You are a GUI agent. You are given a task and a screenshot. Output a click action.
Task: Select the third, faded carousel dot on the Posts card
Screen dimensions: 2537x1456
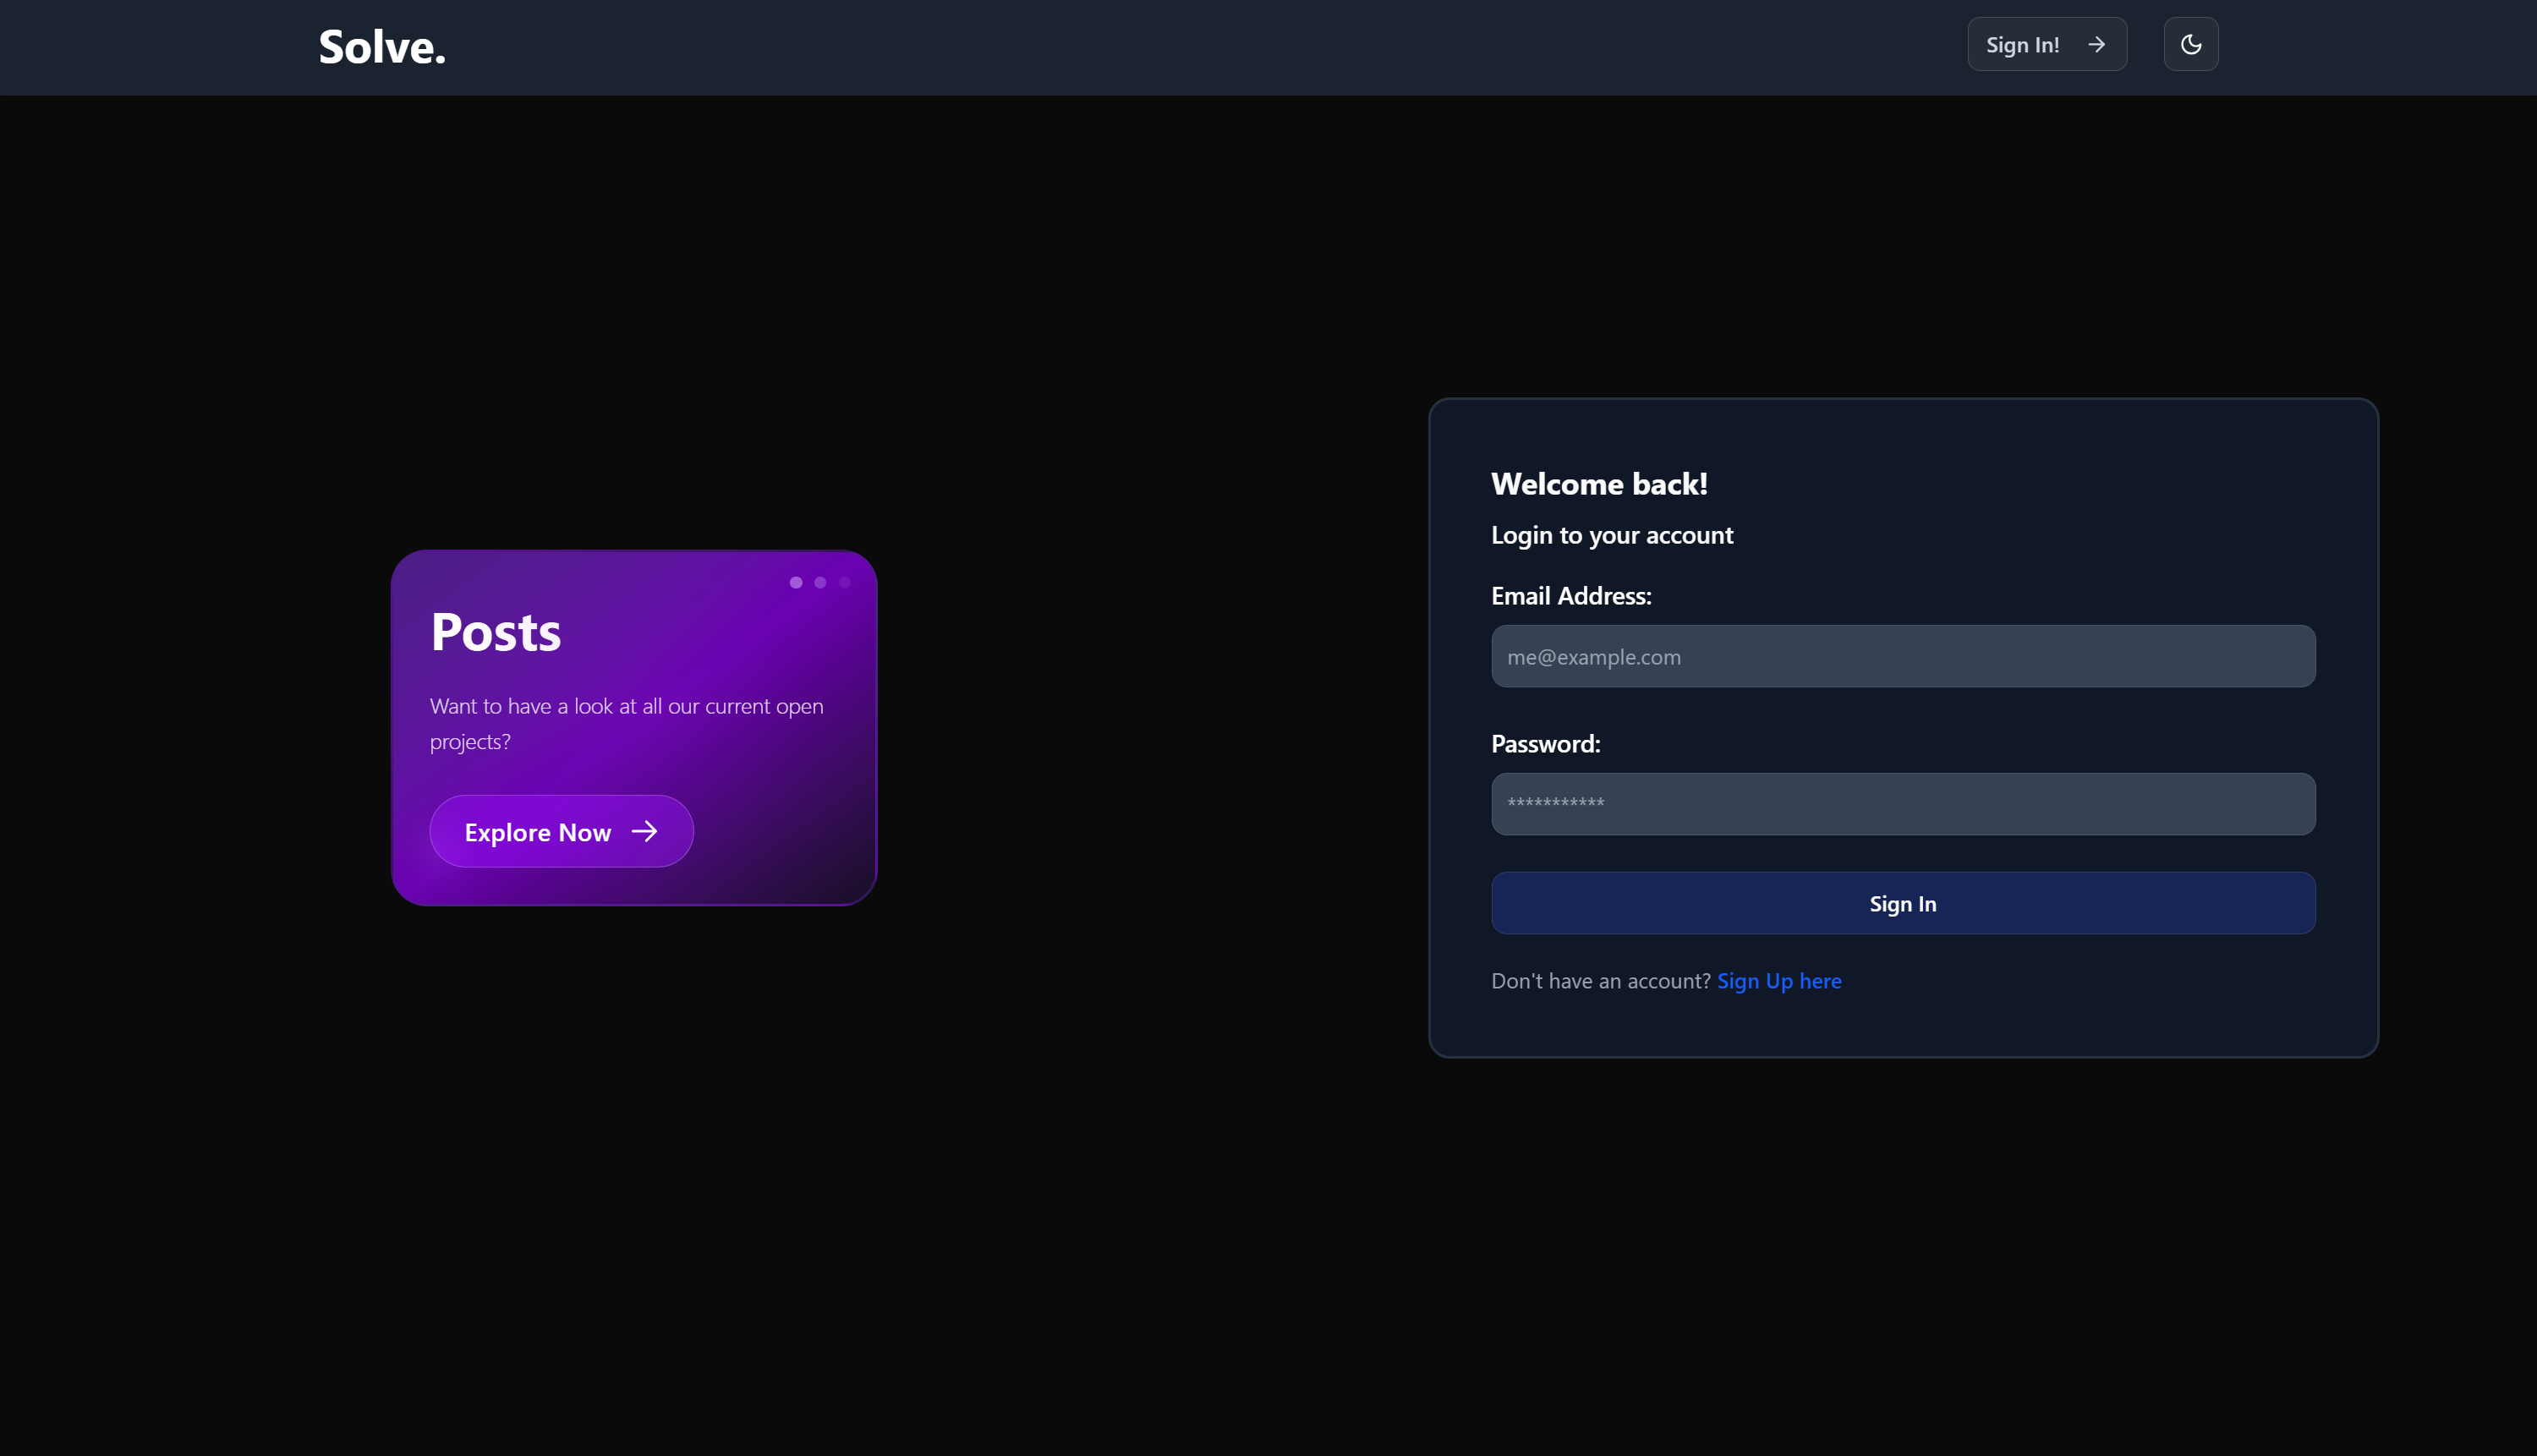coord(845,582)
